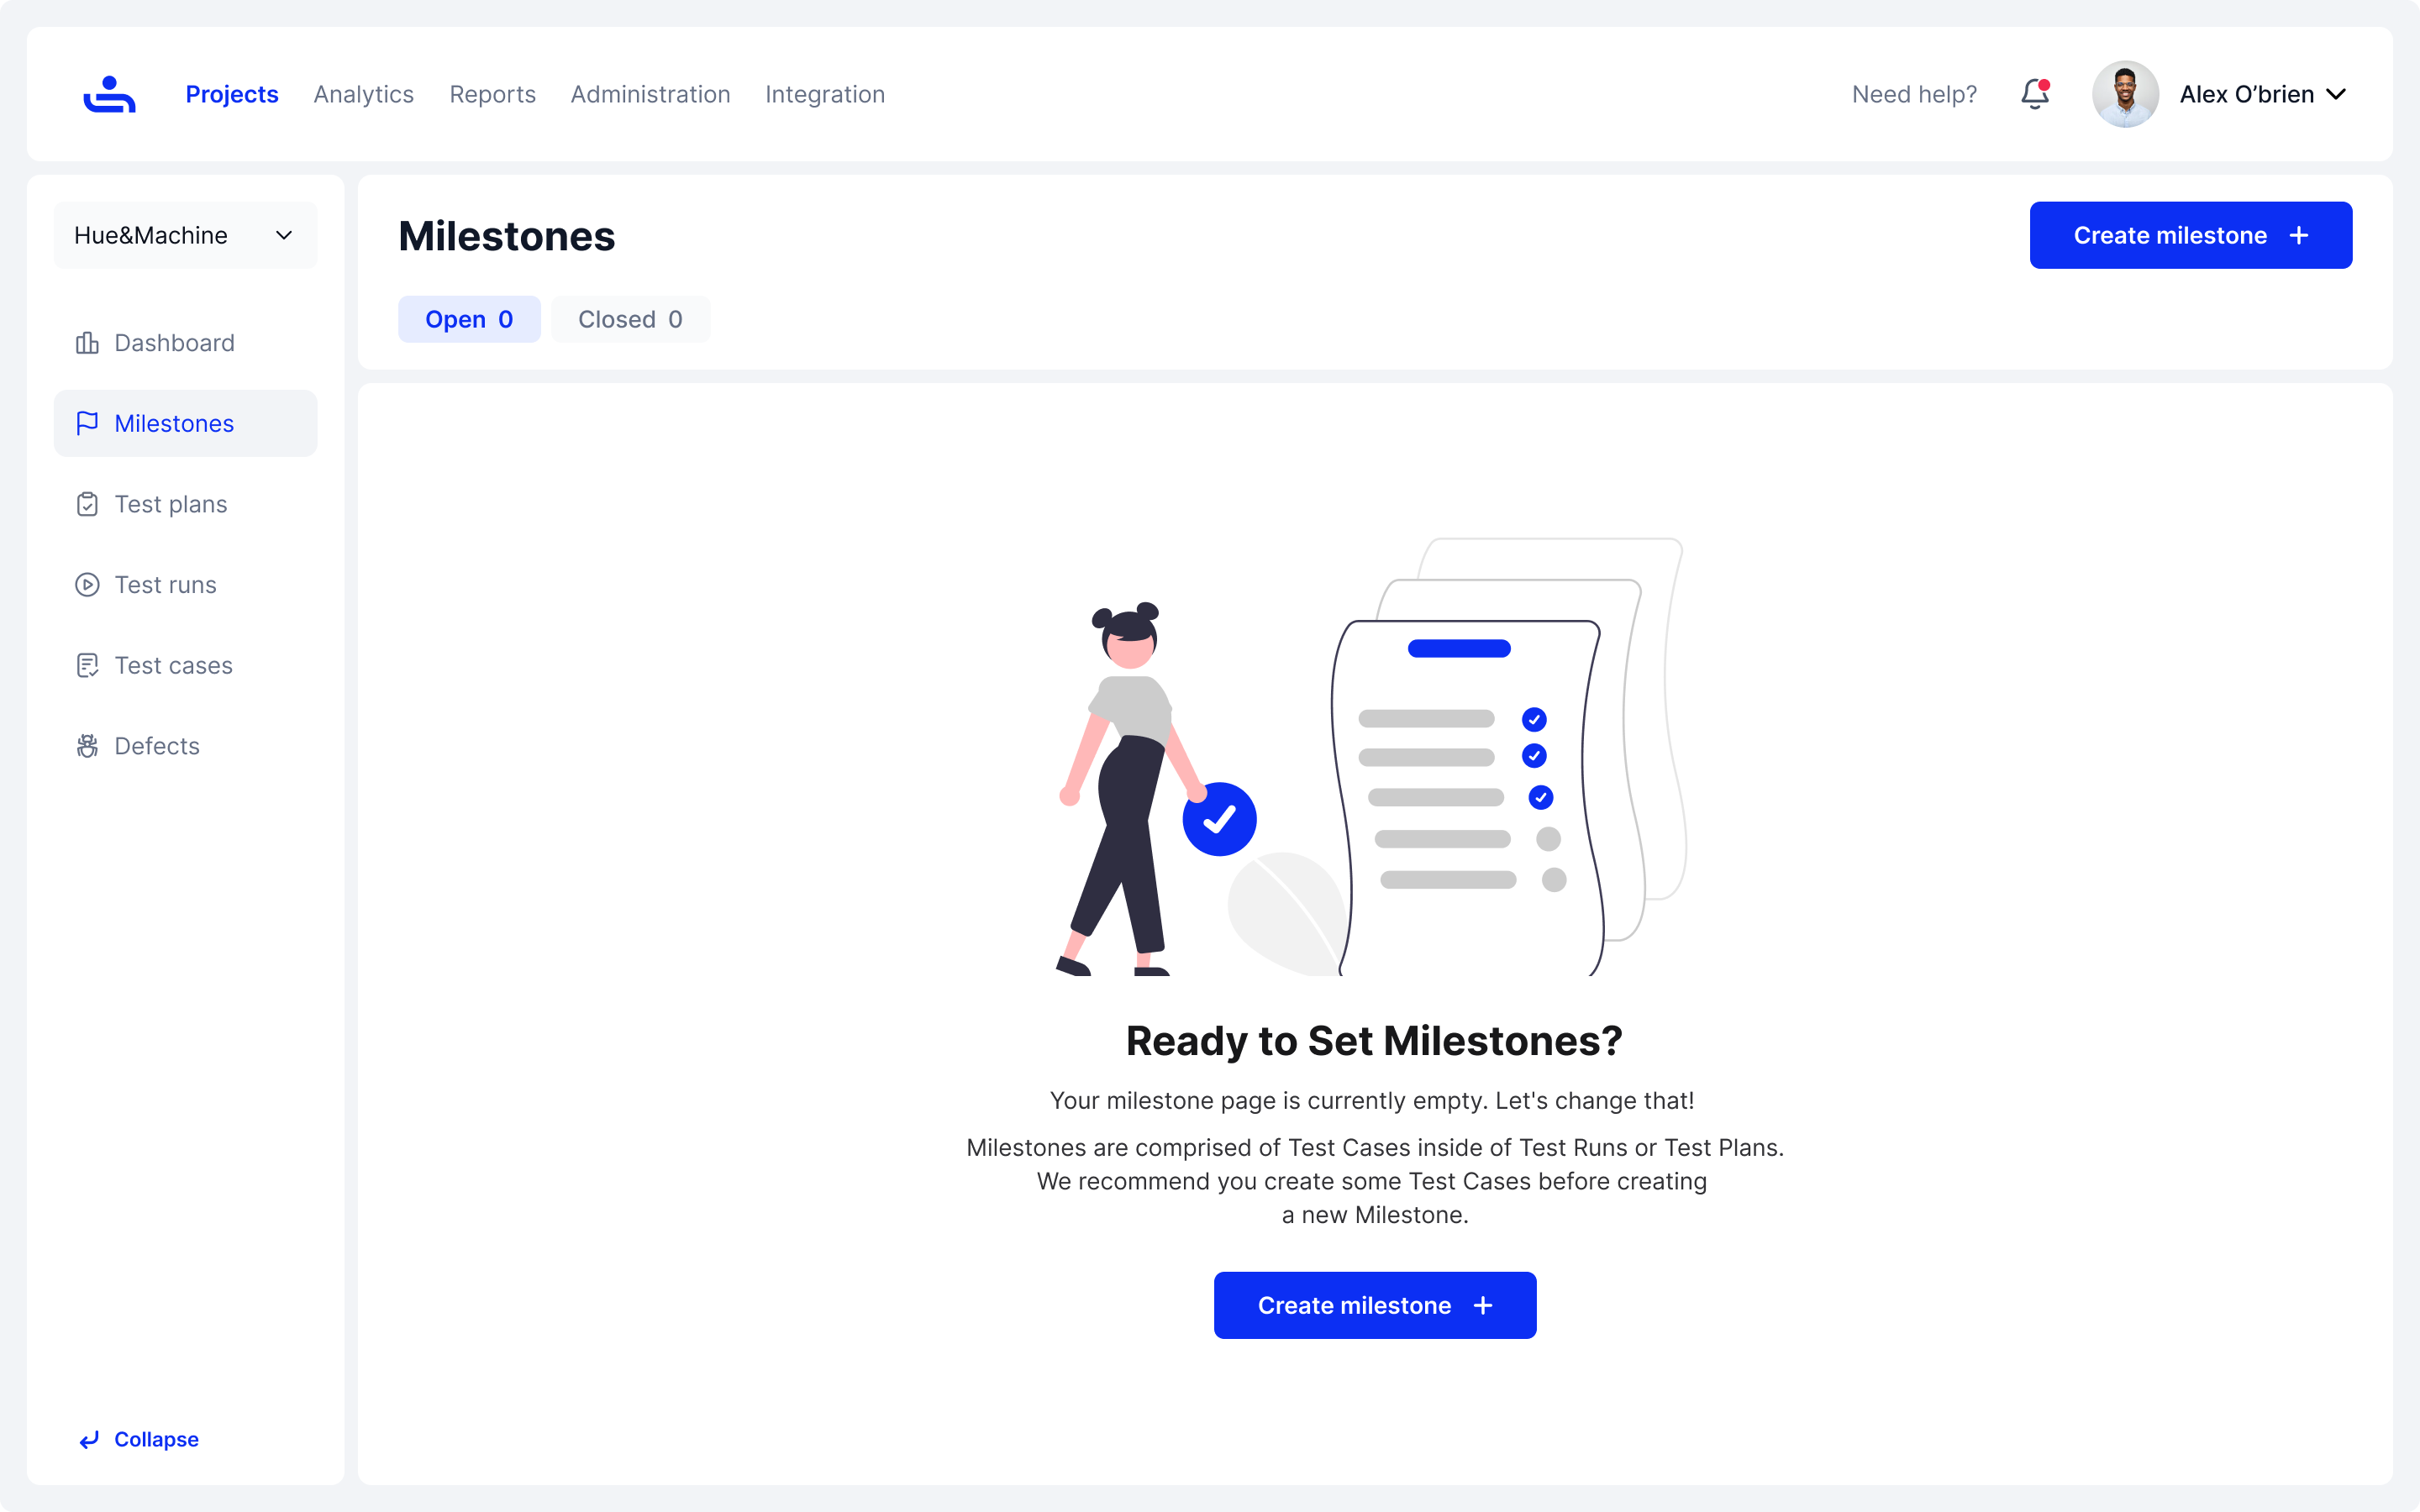The width and height of the screenshot is (2420, 1512).
Task: Switch to the Closed 0 tab
Action: pos(630,319)
